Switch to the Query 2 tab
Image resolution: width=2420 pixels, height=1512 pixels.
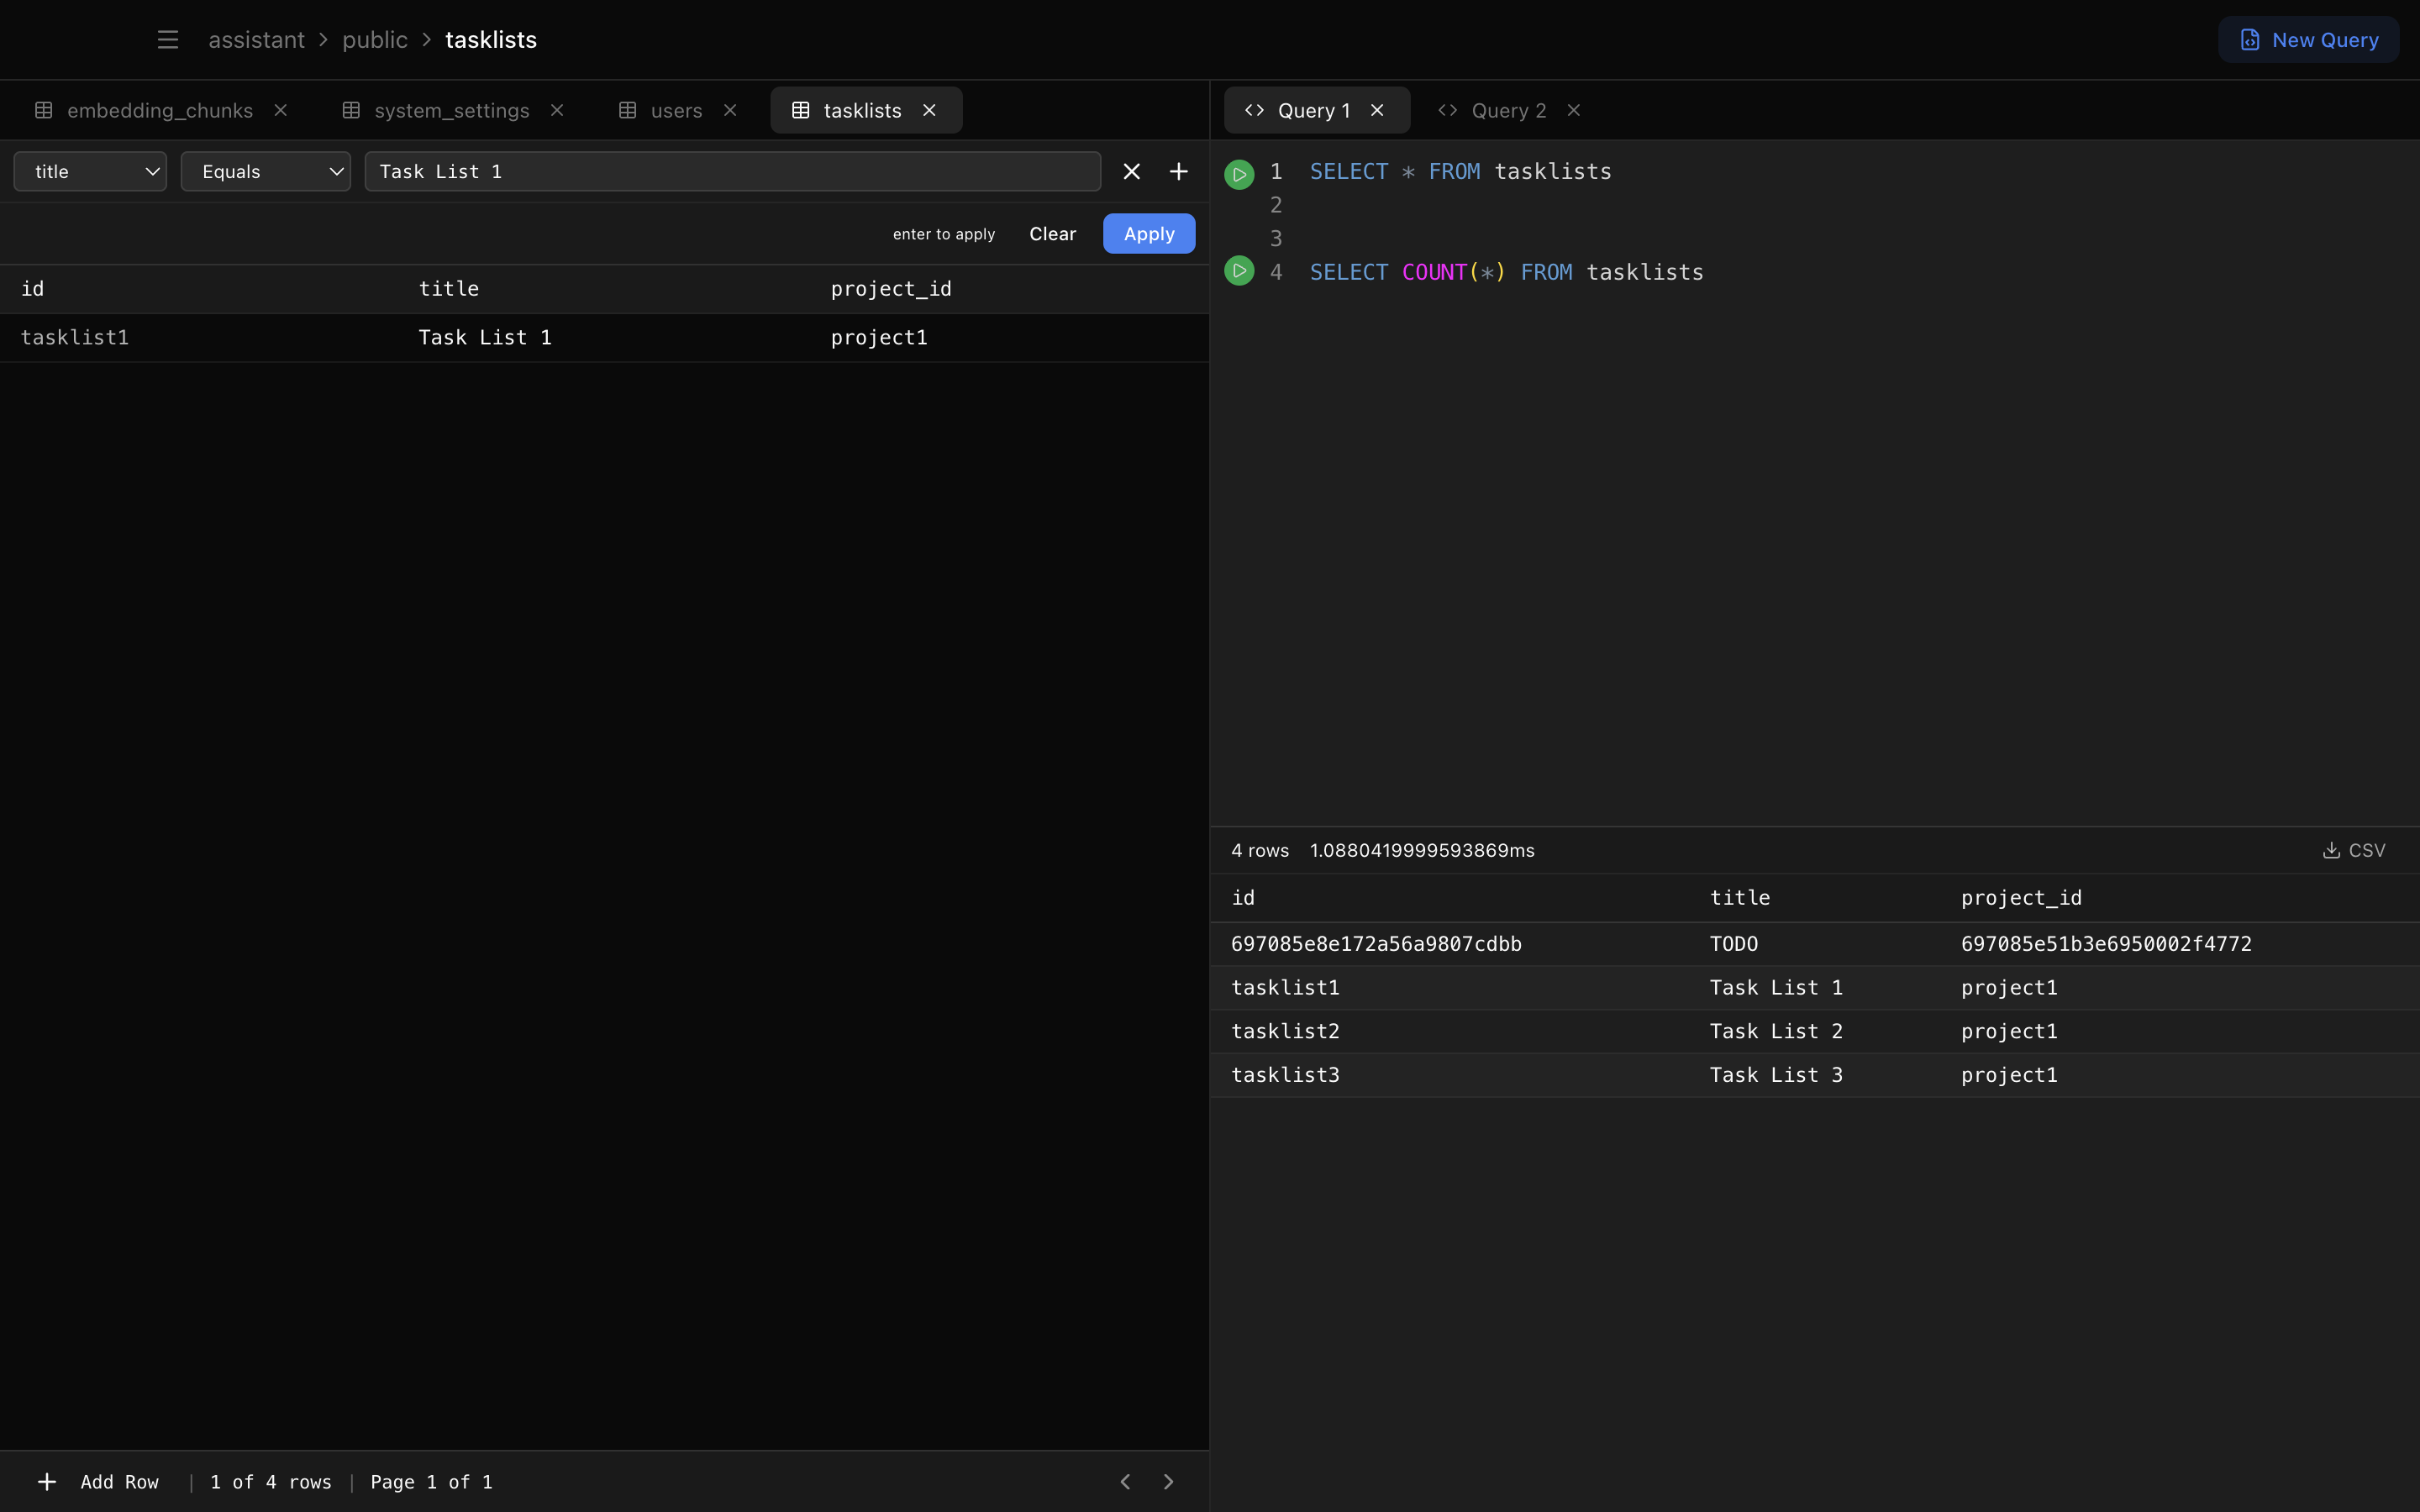[x=1507, y=110]
